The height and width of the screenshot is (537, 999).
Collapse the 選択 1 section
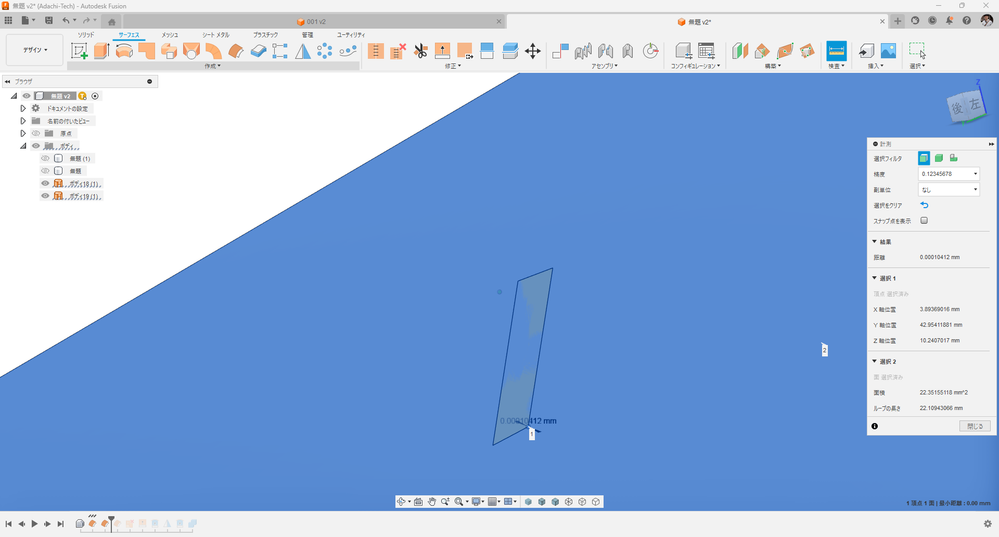875,278
